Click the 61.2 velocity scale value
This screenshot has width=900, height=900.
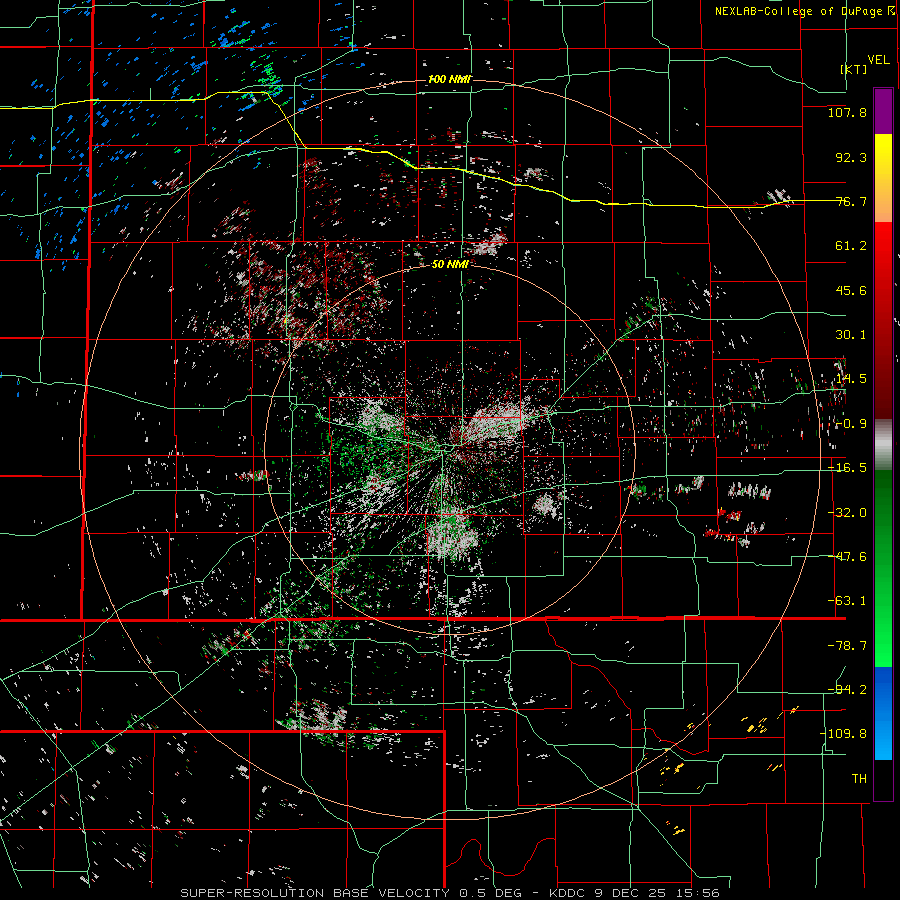tap(851, 246)
